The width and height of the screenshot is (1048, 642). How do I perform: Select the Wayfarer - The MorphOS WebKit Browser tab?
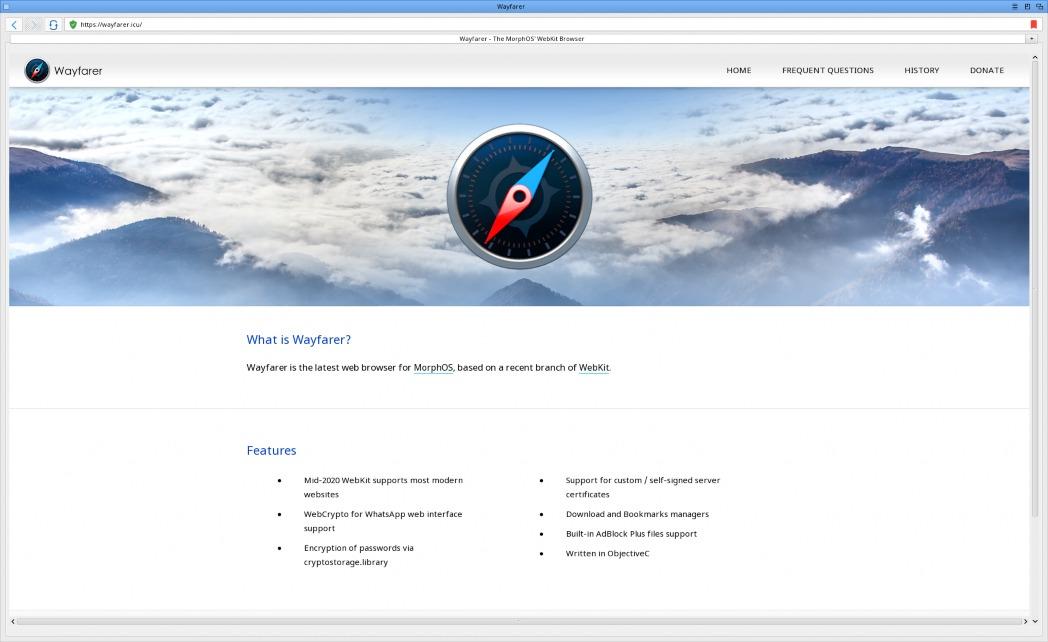[x=518, y=39]
